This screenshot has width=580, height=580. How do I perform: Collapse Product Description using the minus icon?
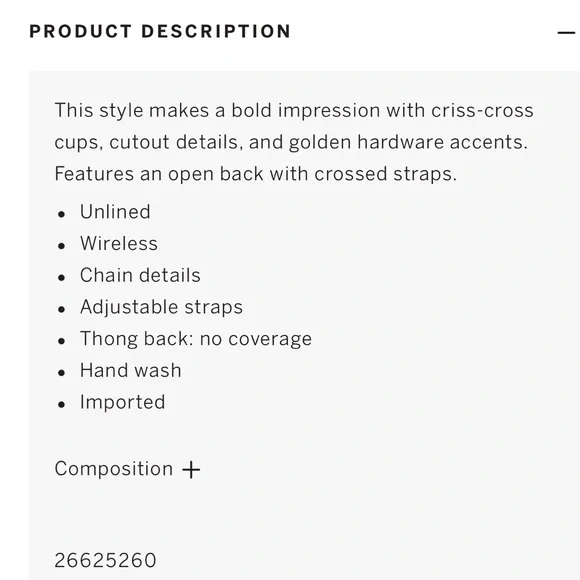coord(566,33)
